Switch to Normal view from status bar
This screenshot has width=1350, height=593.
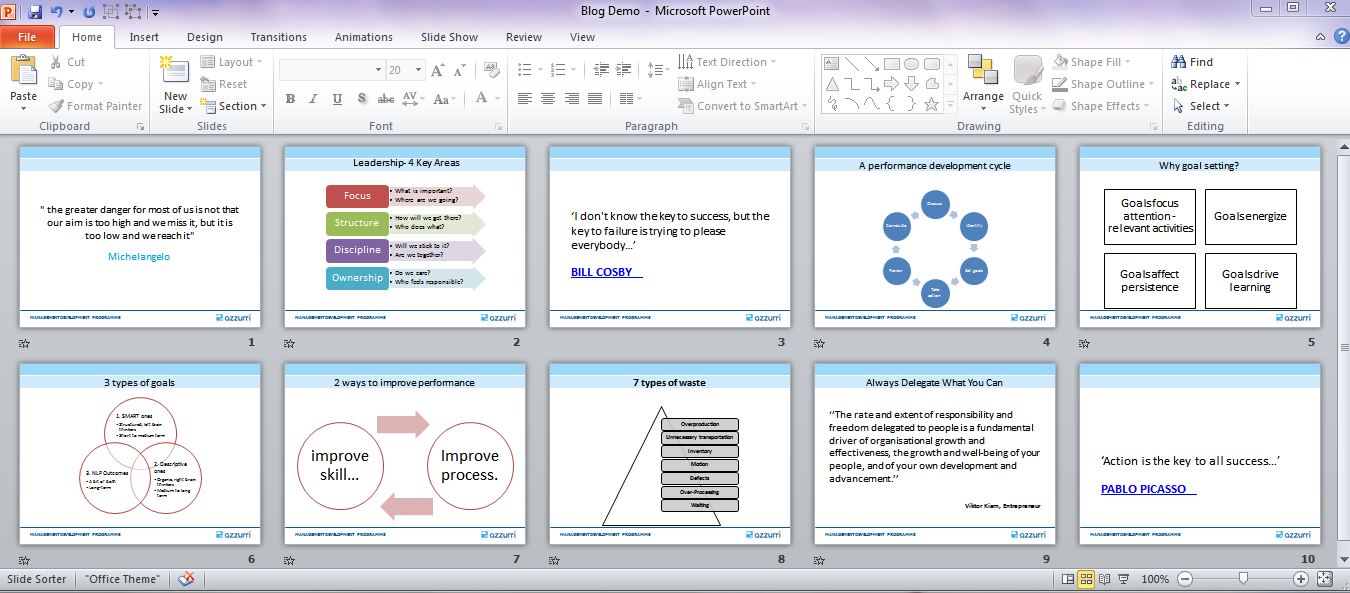(x=1068, y=579)
